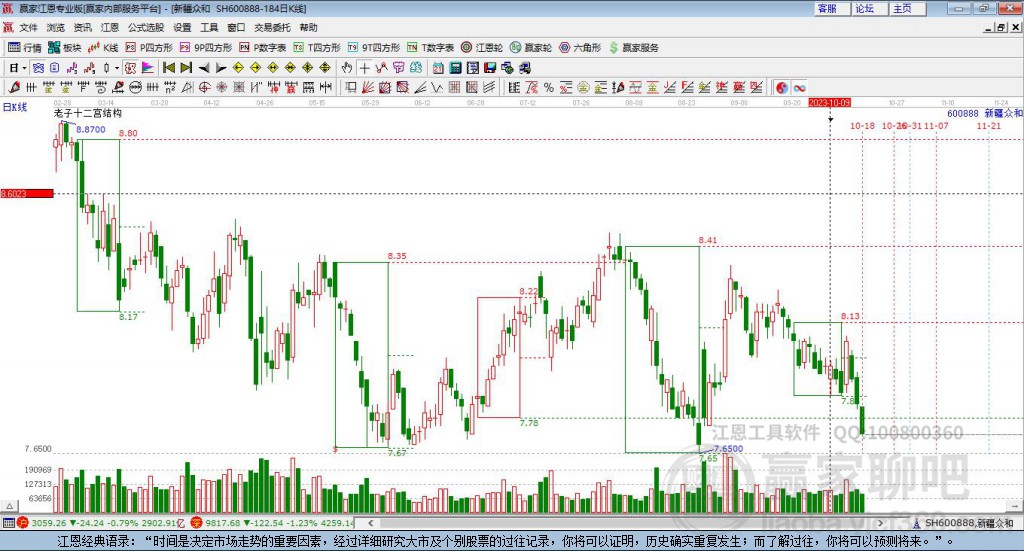This screenshot has height=551, width=1024.
Task: Open the 帮助 menu
Action: pyautogui.click(x=308, y=27)
